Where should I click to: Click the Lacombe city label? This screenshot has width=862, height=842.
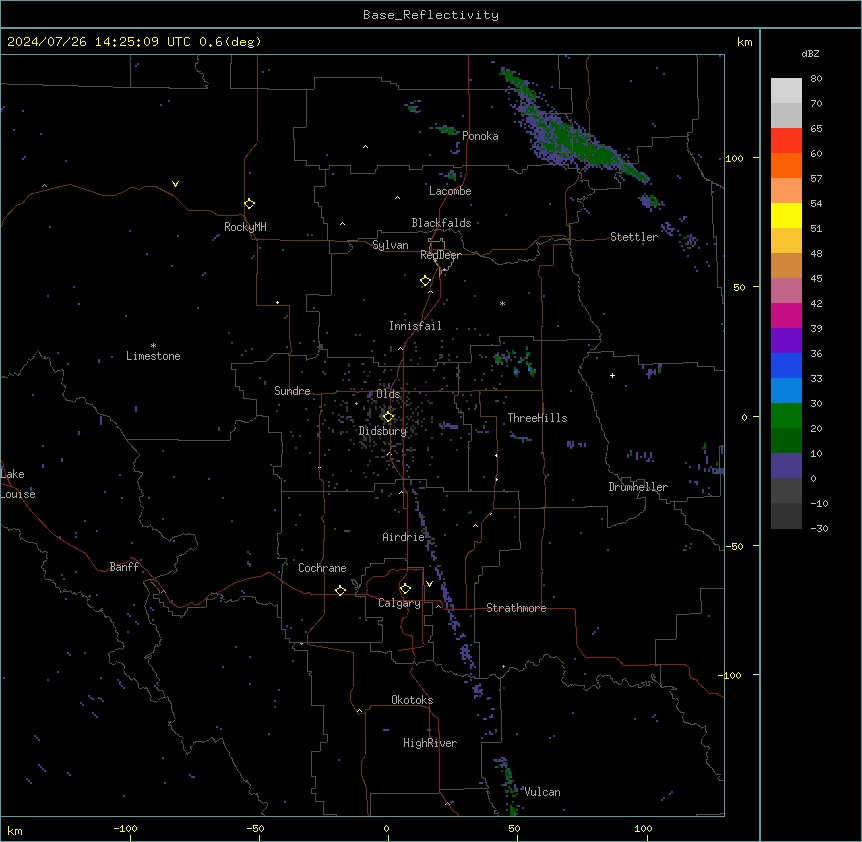(x=450, y=191)
